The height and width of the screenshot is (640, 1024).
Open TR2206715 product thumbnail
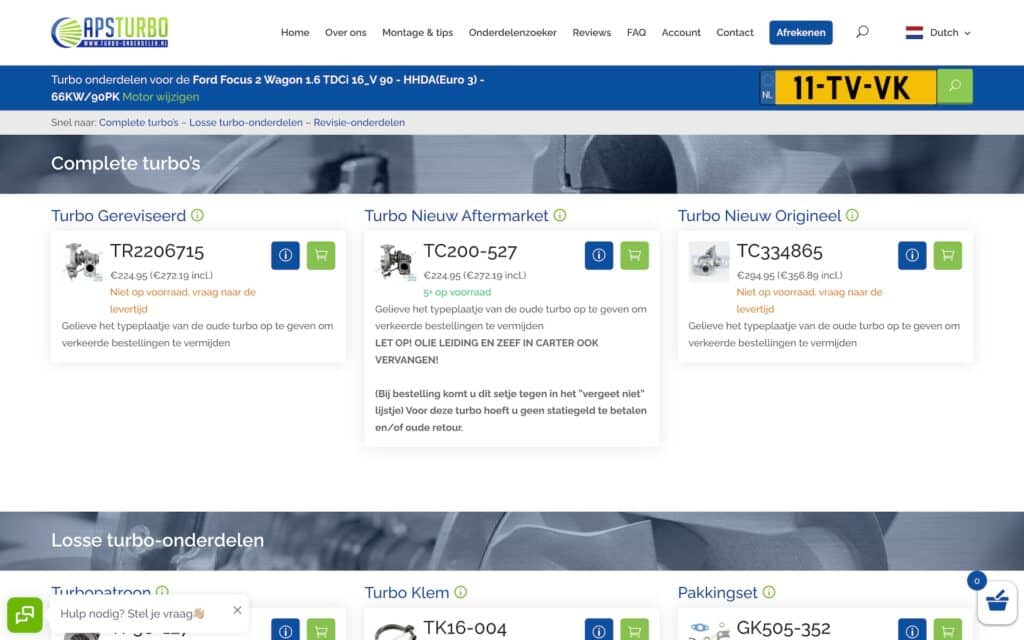click(82, 261)
